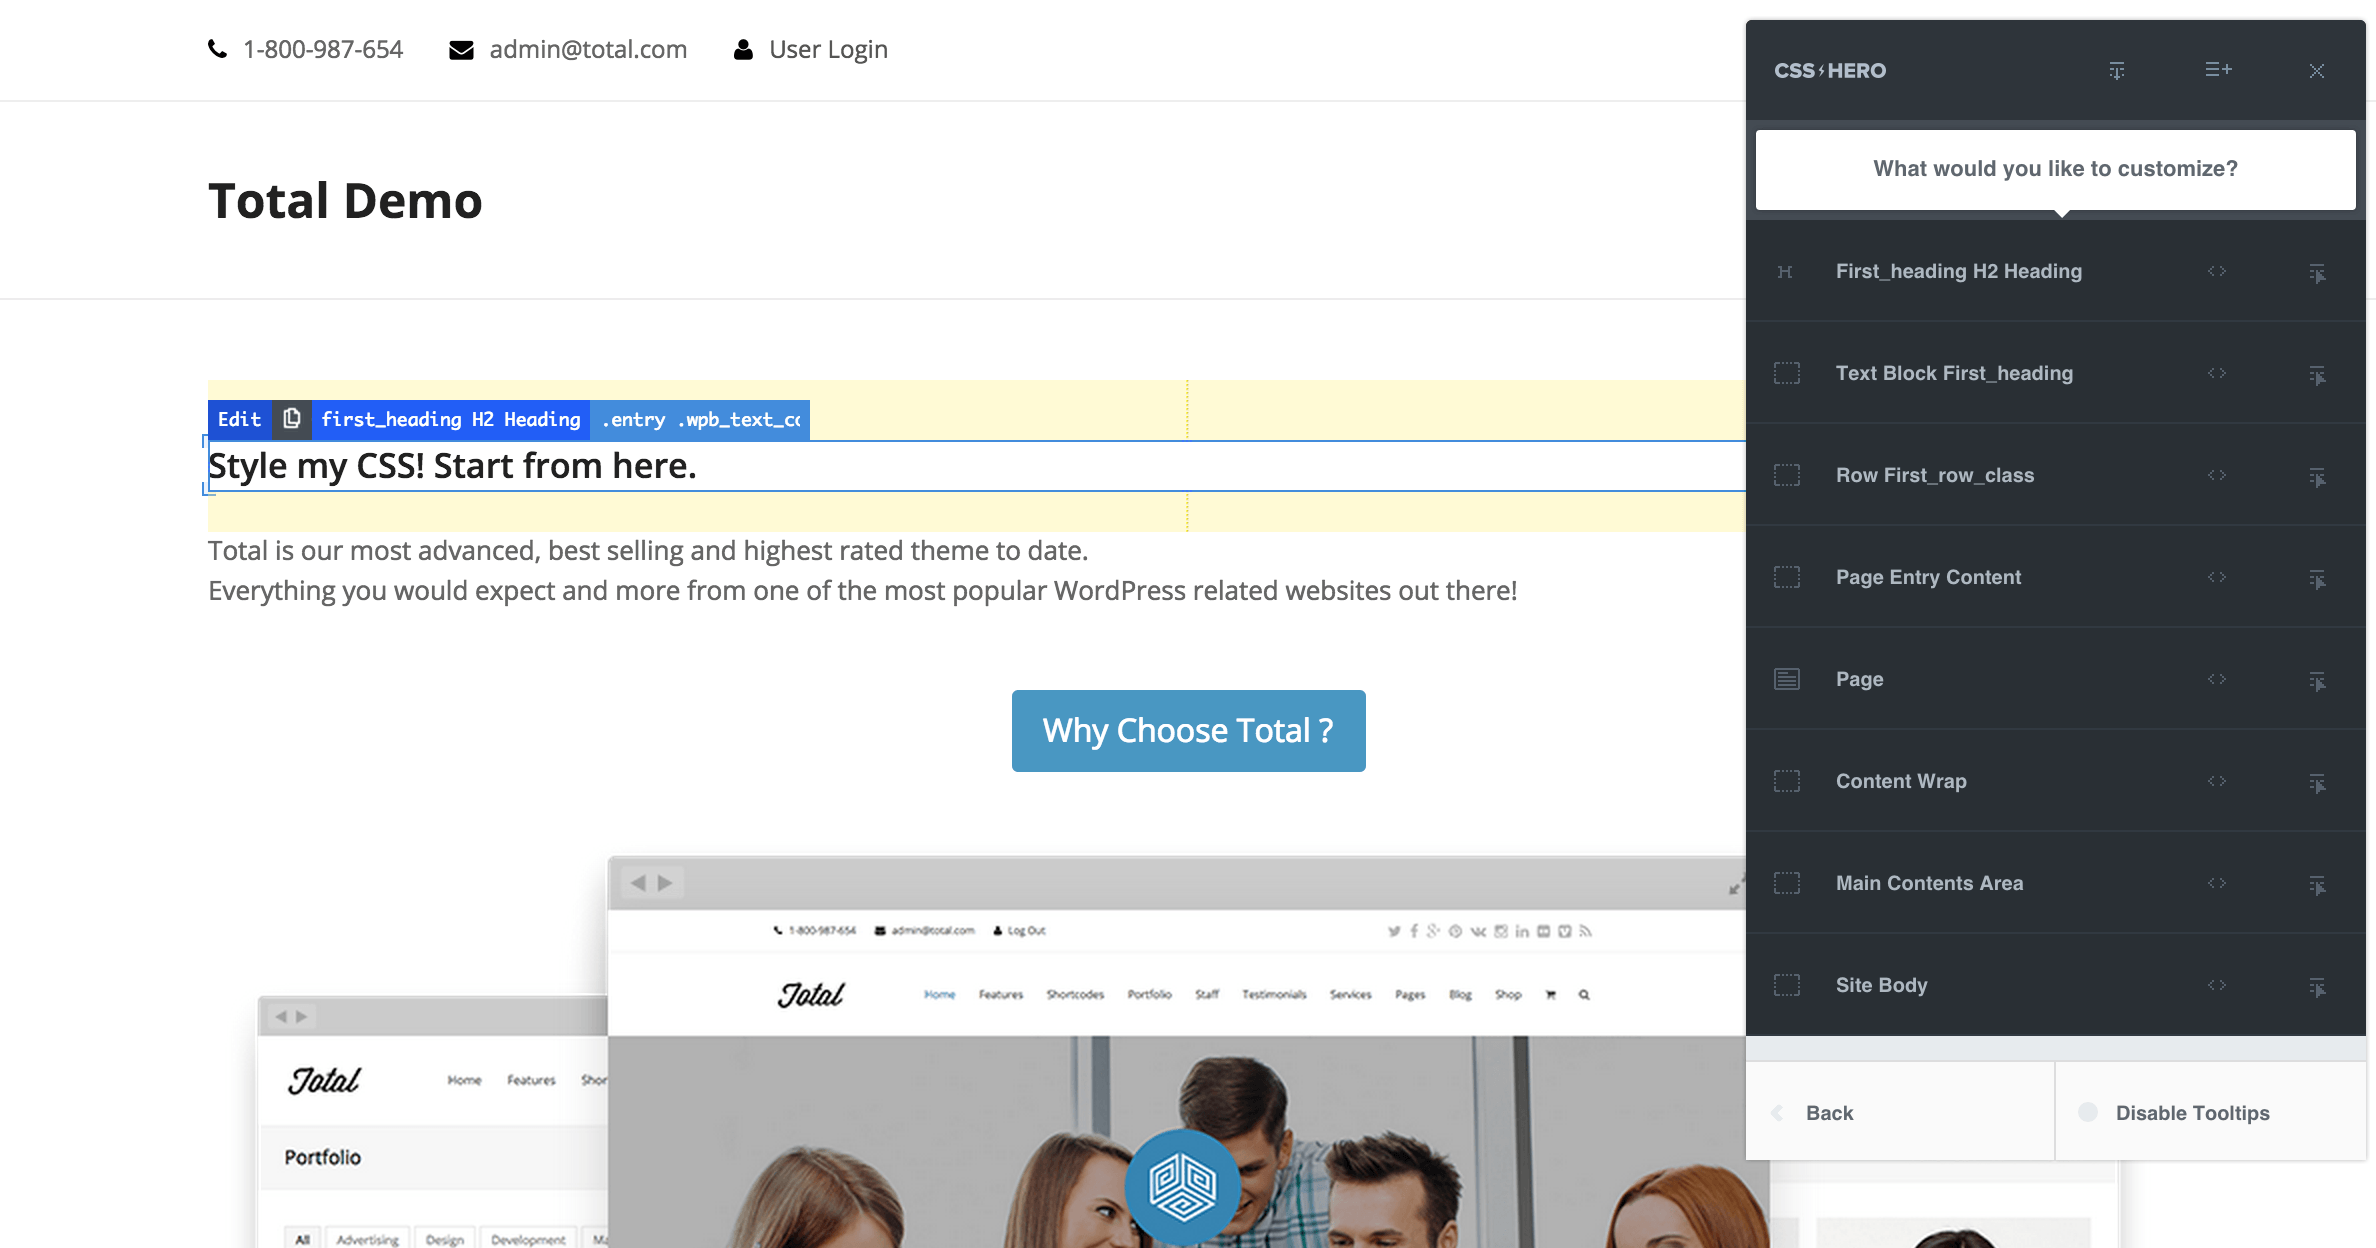
Task: Open code view for Content Wrap
Action: click(x=2217, y=781)
